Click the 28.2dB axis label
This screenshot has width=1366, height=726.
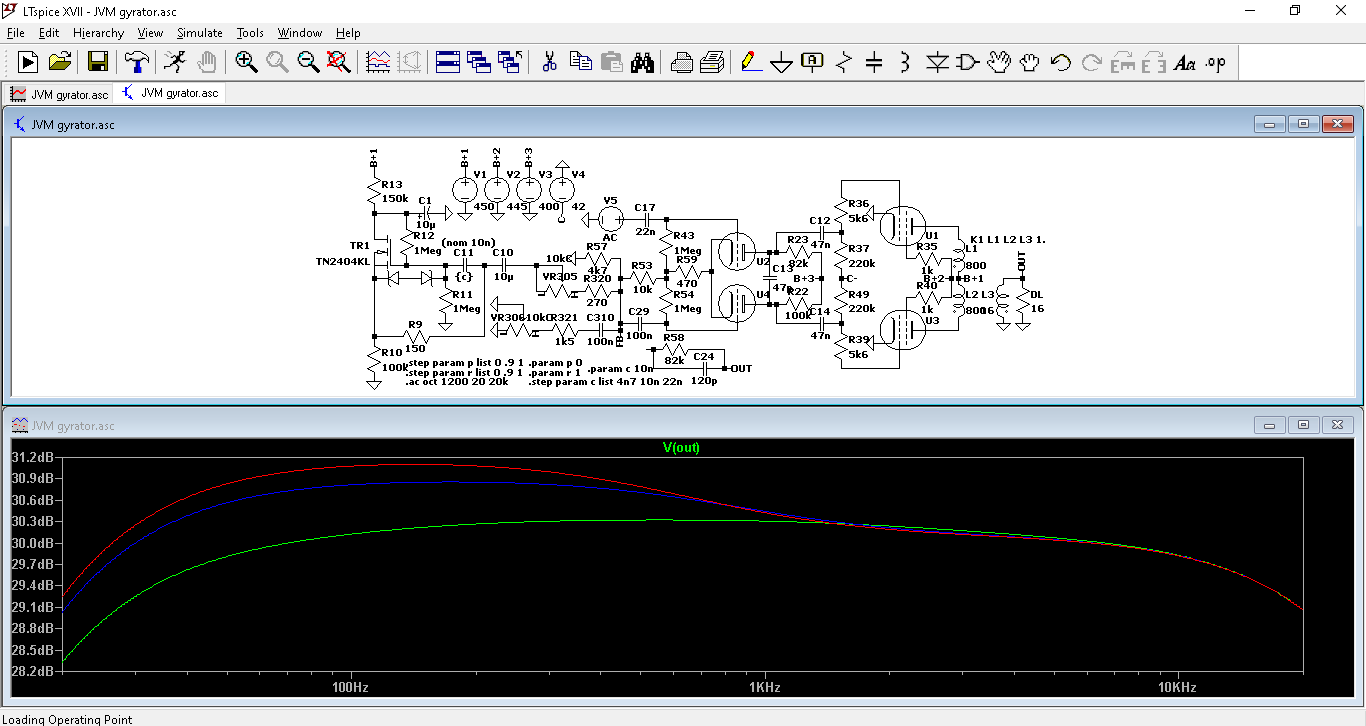coord(32,671)
